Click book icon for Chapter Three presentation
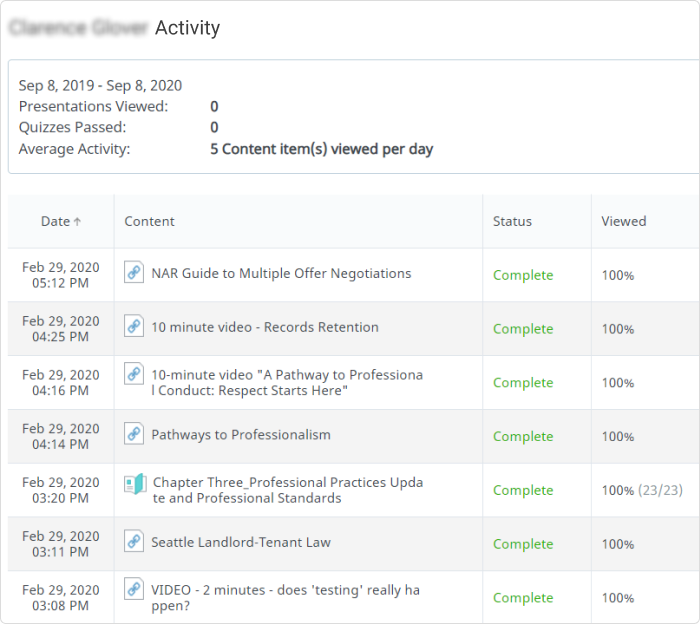 (135, 484)
